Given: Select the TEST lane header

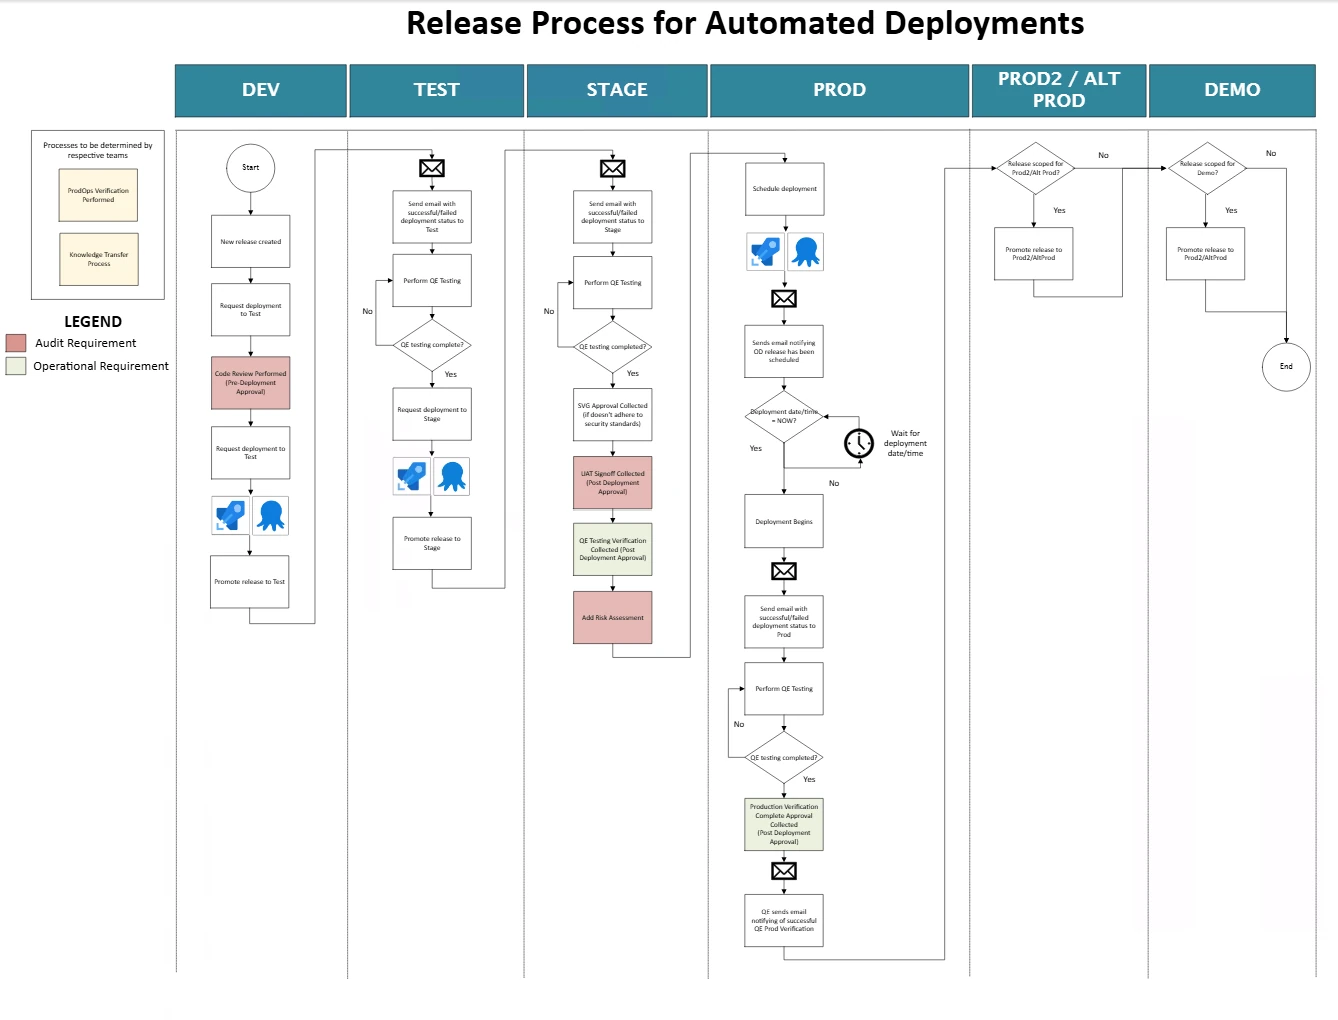Looking at the screenshot, I should coord(437,90).
